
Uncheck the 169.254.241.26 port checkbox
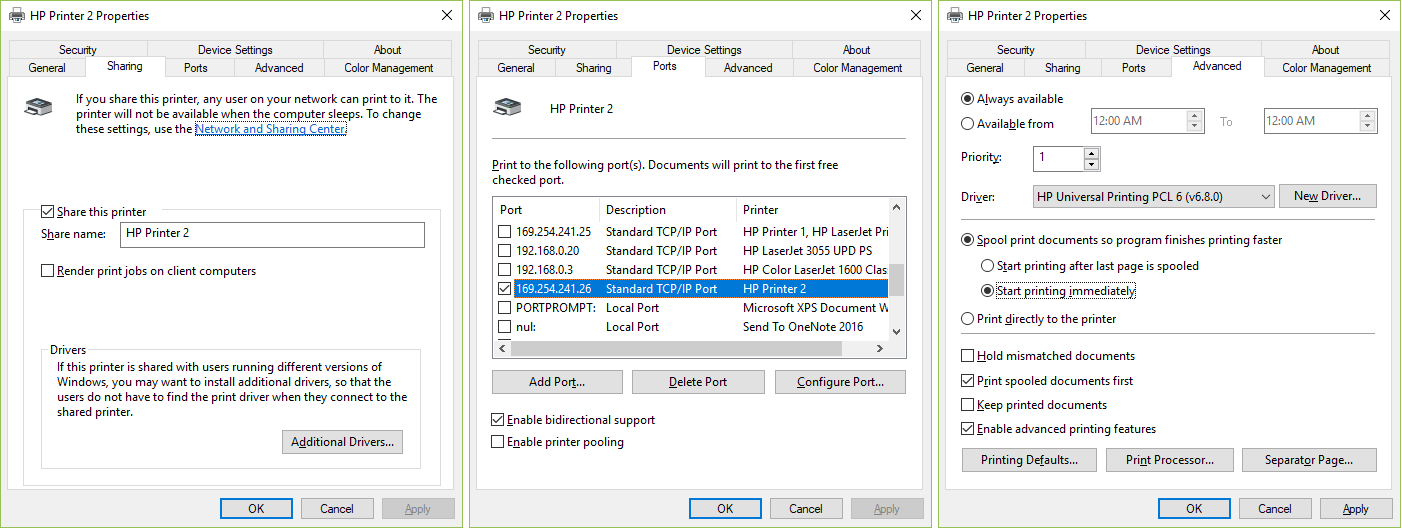point(505,289)
